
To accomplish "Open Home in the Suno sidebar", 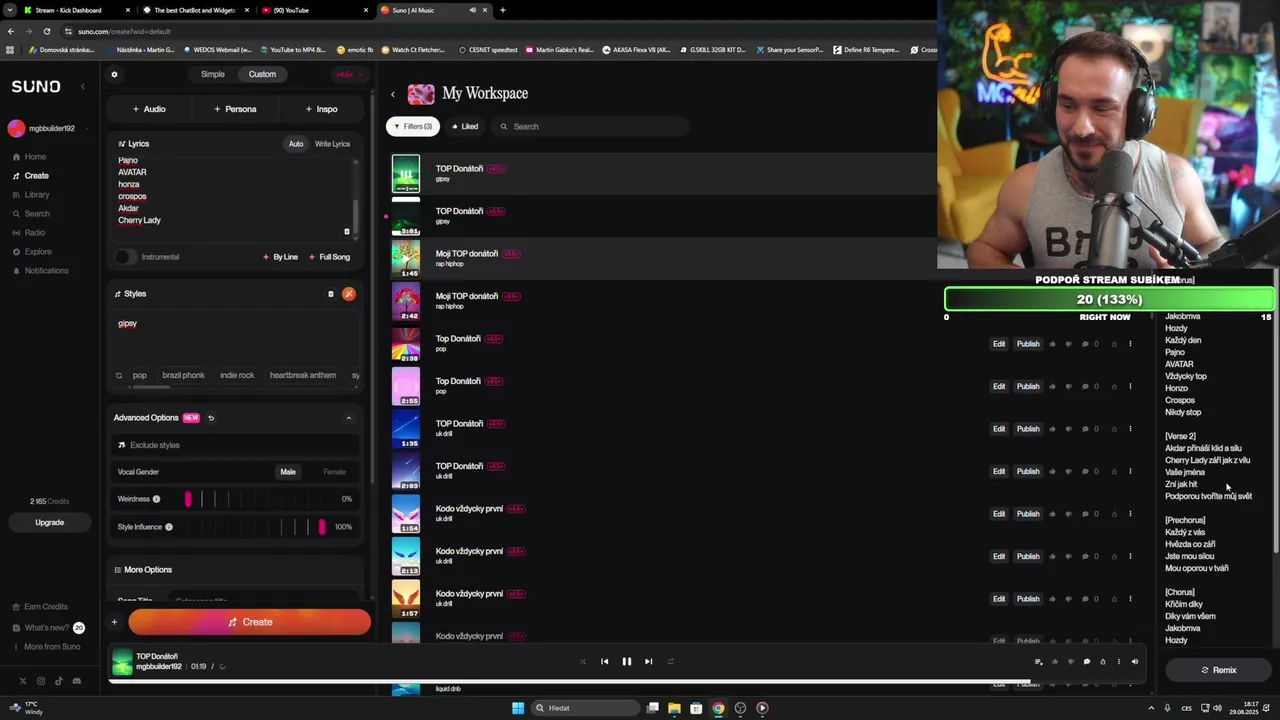I will tap(35, 157).
